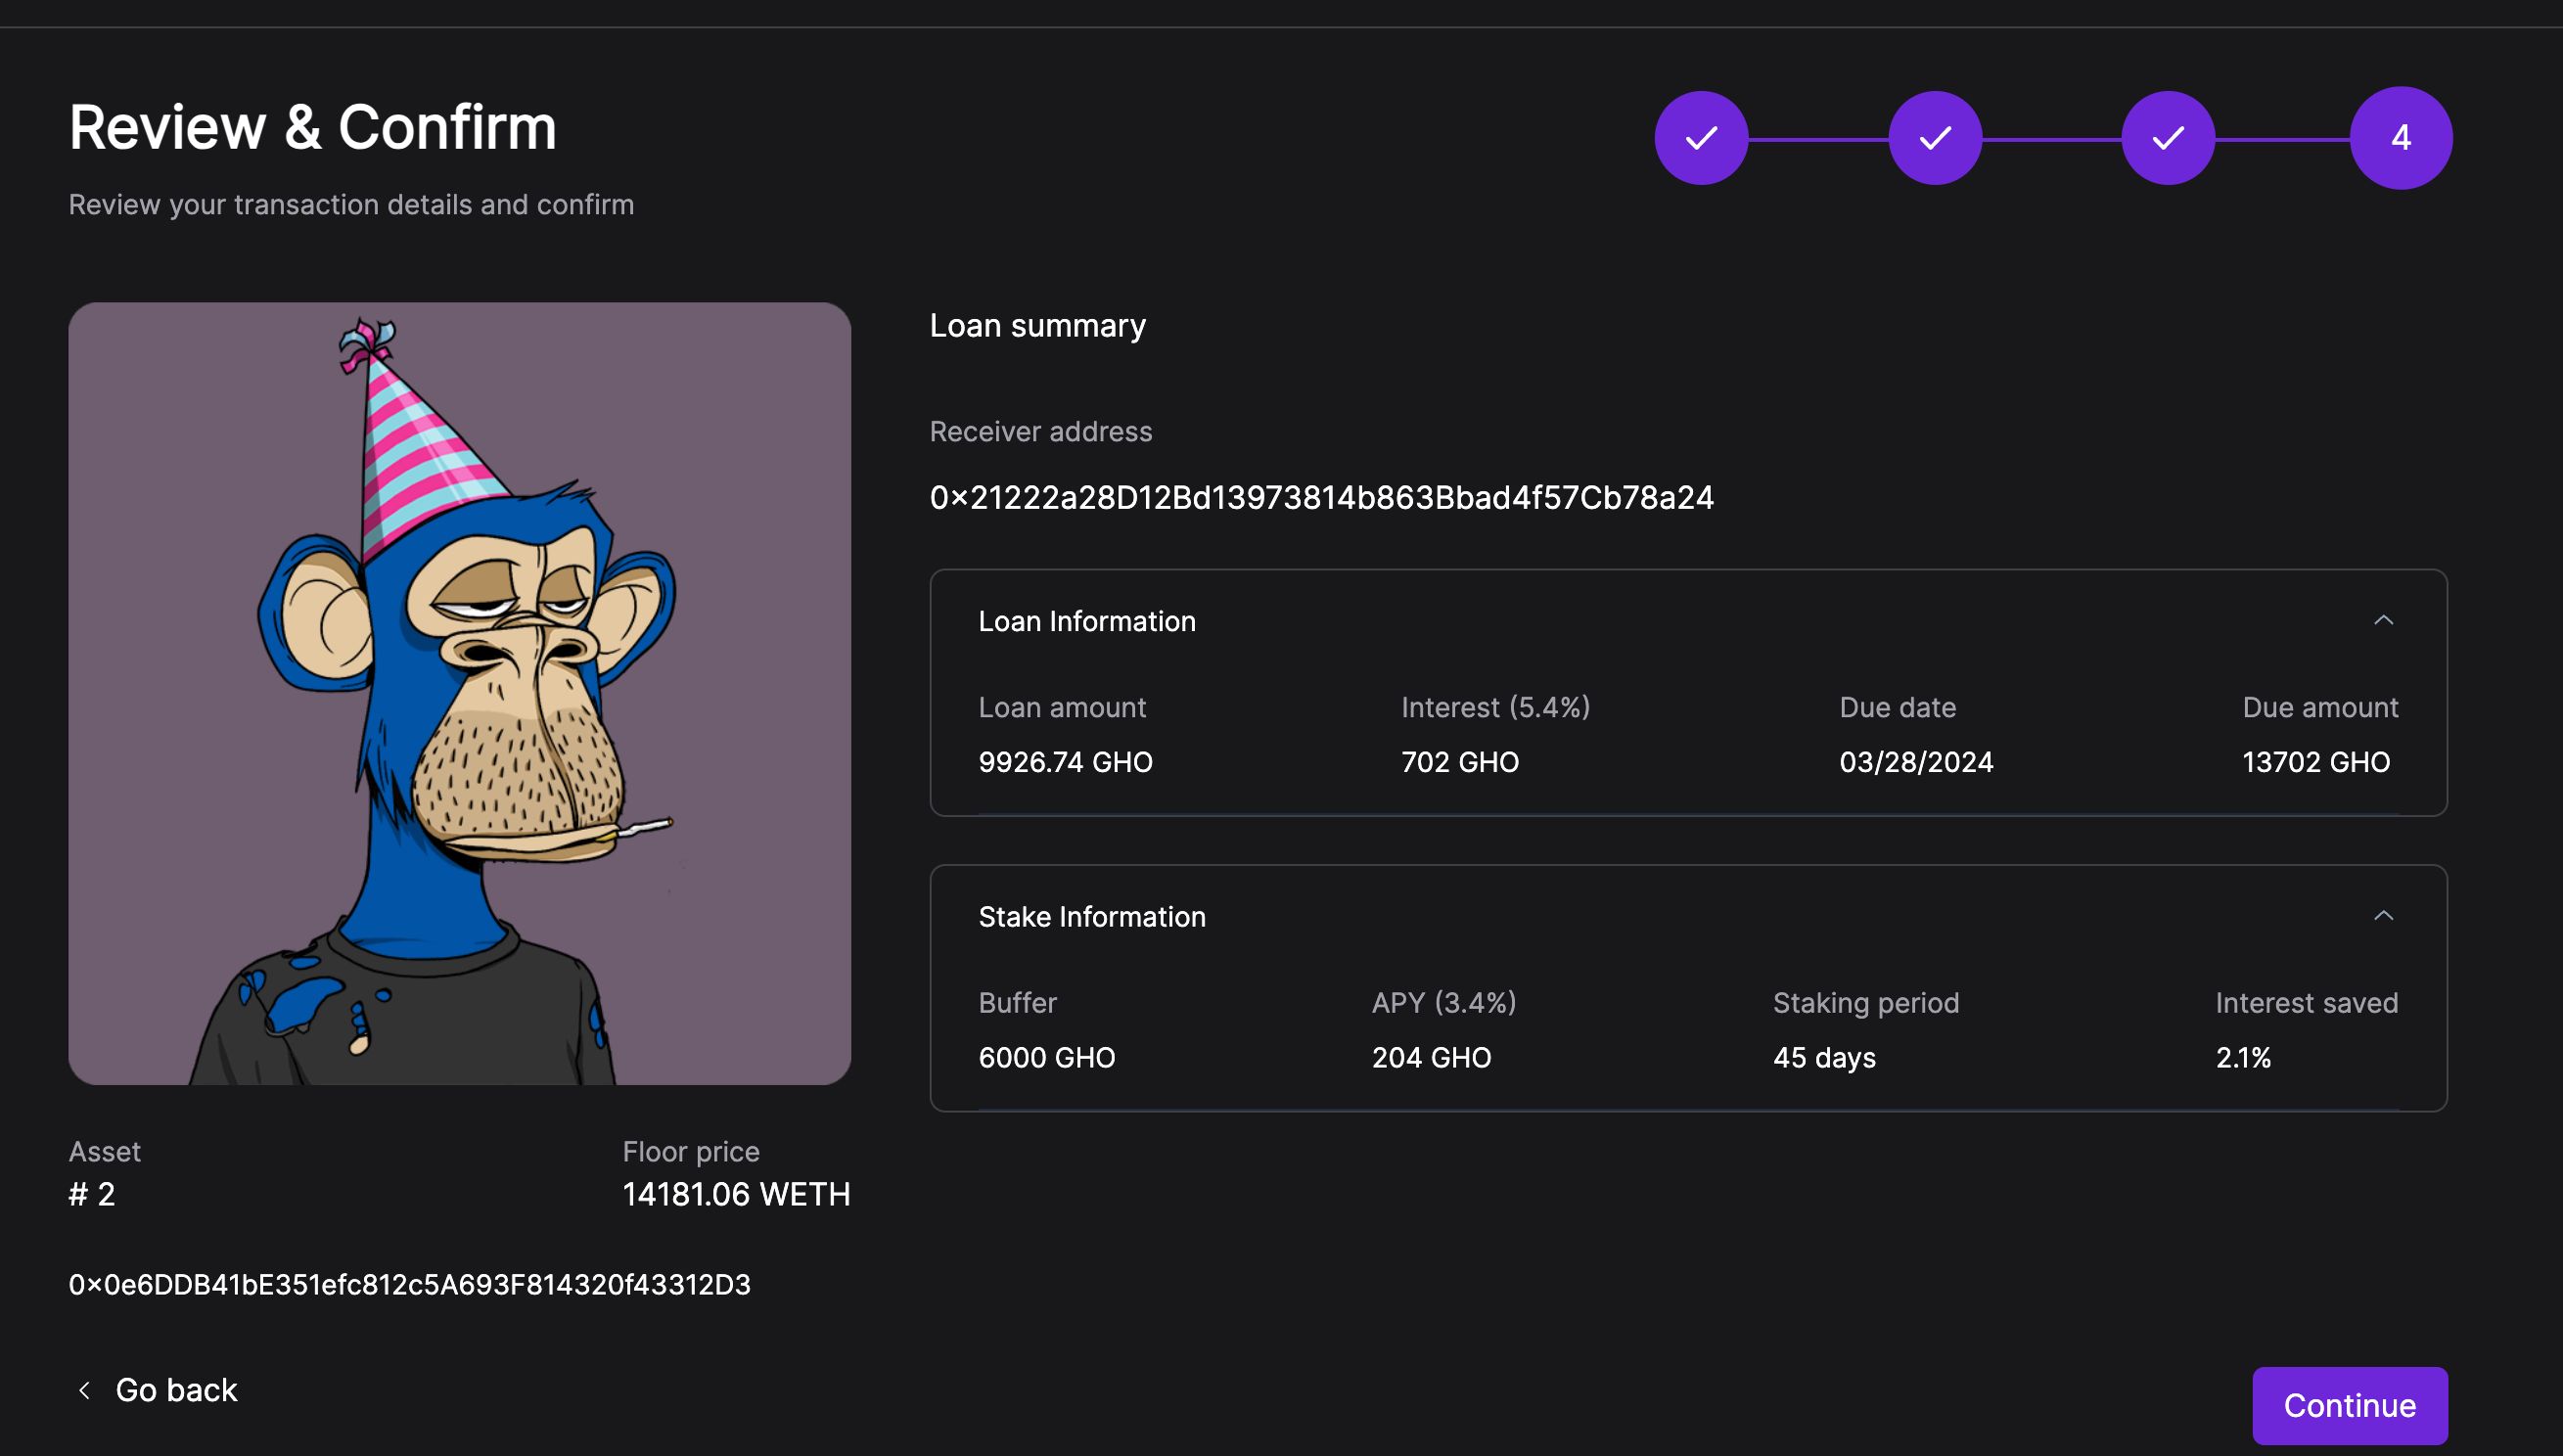Image resolution: width=2563 pixels, height=1456 pixels.
Task: Click the interest value 702 GHO
Action: pyautogui.click(x=1460, y=762)
